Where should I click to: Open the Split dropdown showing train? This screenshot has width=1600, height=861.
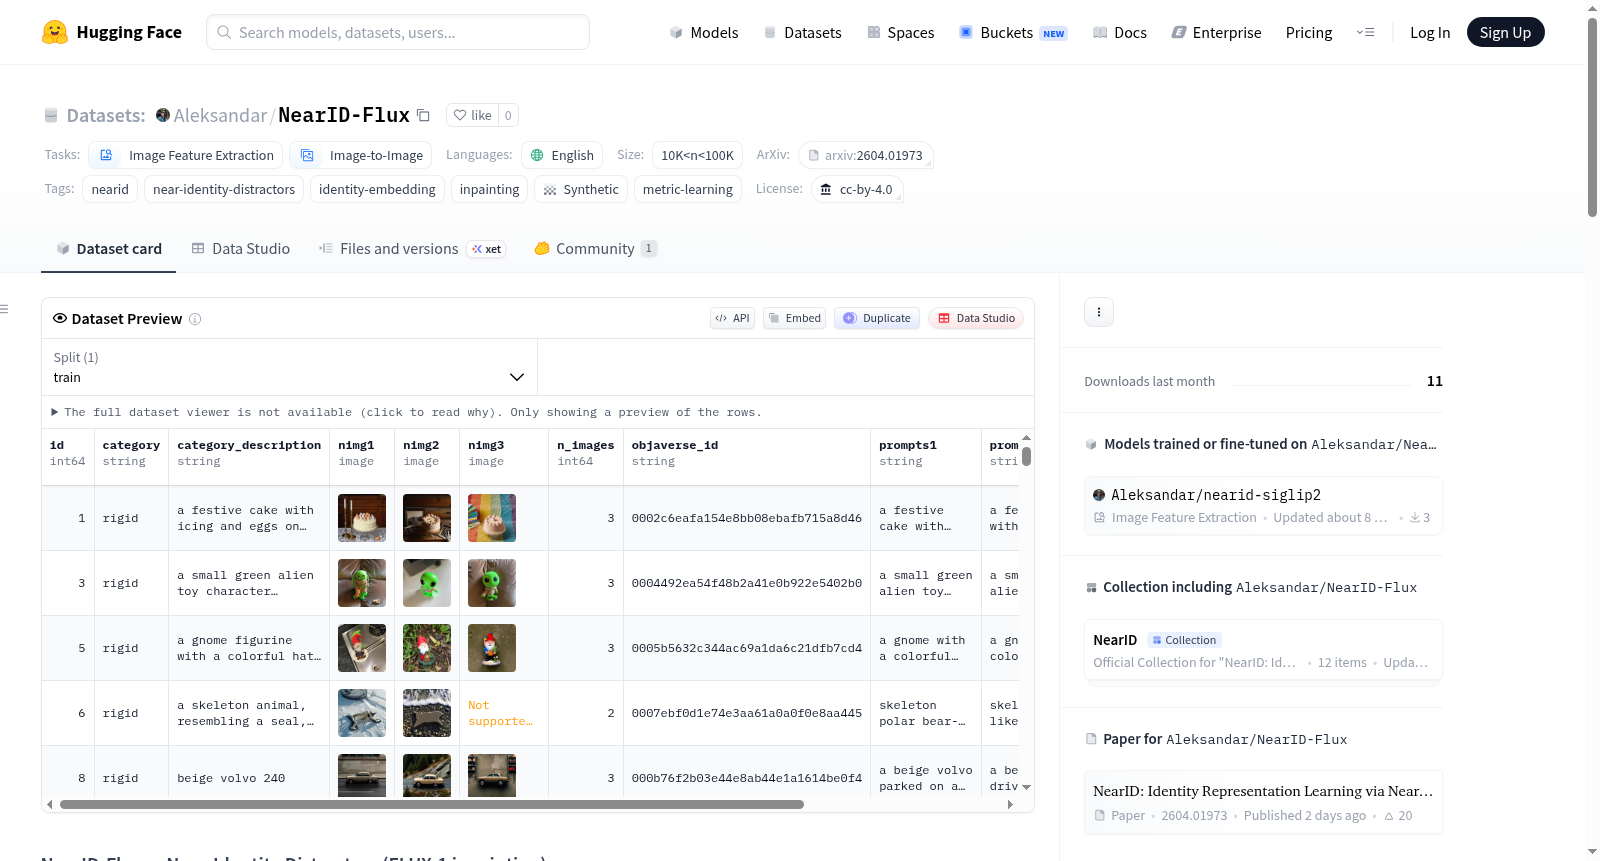(289, 367)
